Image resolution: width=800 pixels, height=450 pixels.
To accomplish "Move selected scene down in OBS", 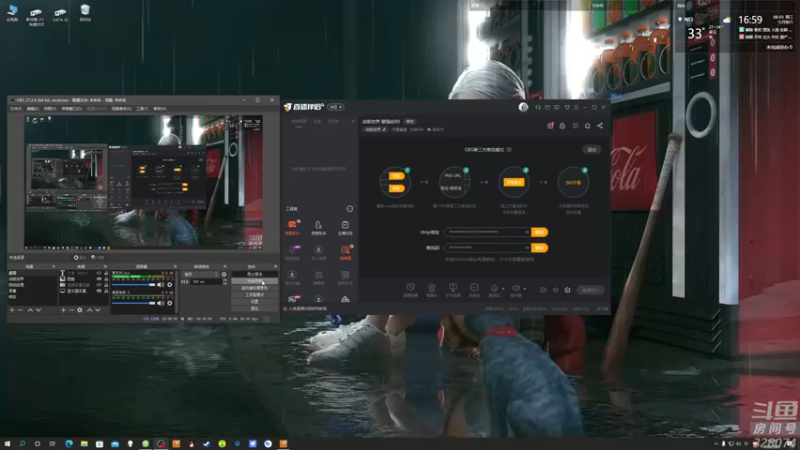I will 38,310.
